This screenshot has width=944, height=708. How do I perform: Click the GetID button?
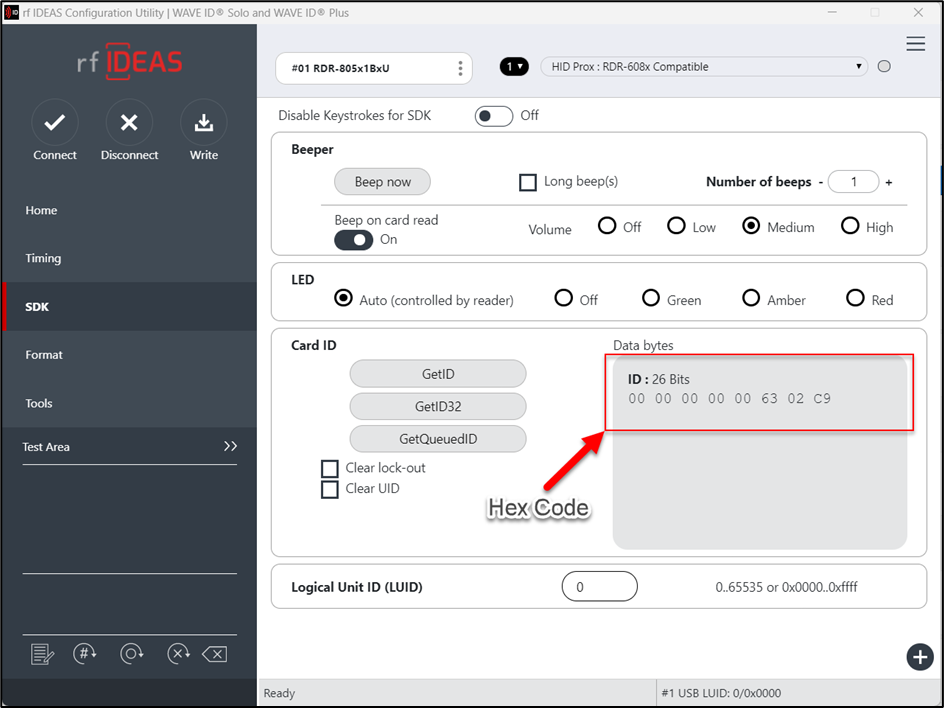(x=438, y=374)
